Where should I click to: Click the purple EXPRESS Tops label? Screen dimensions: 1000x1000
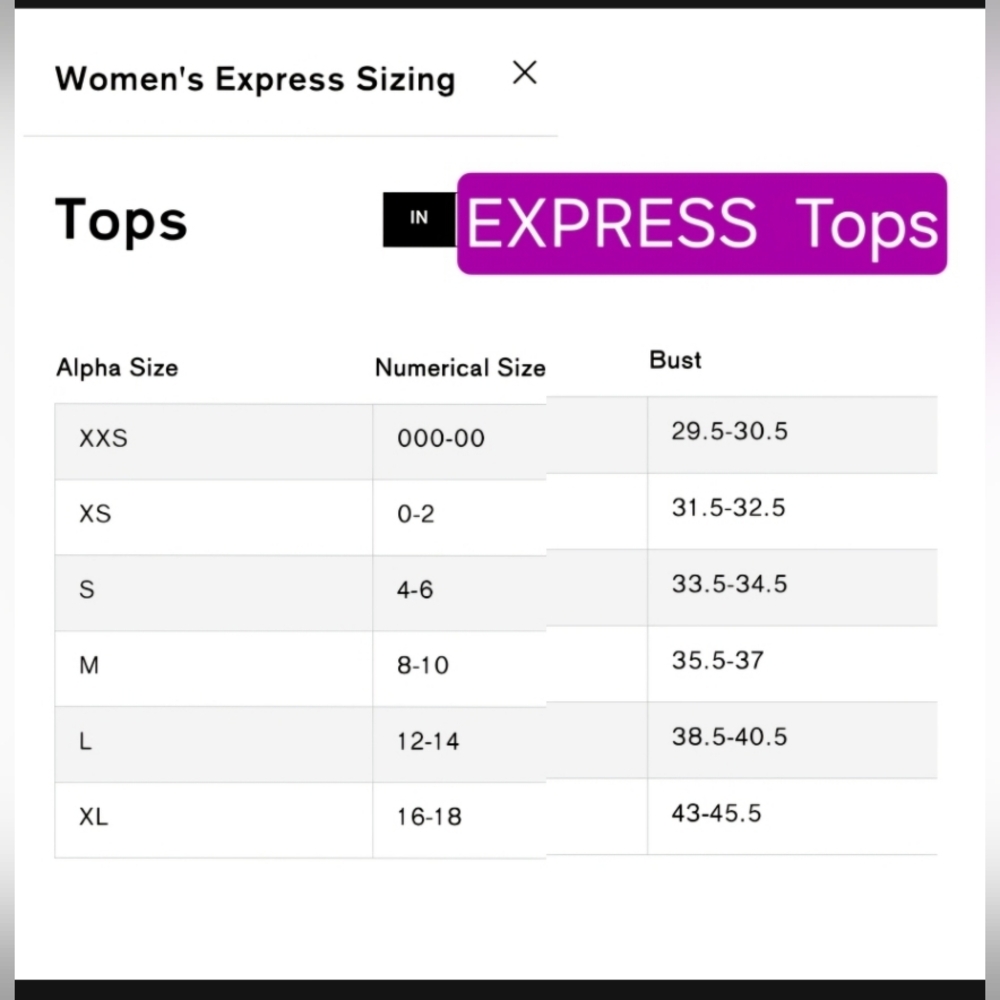[702, 223]
